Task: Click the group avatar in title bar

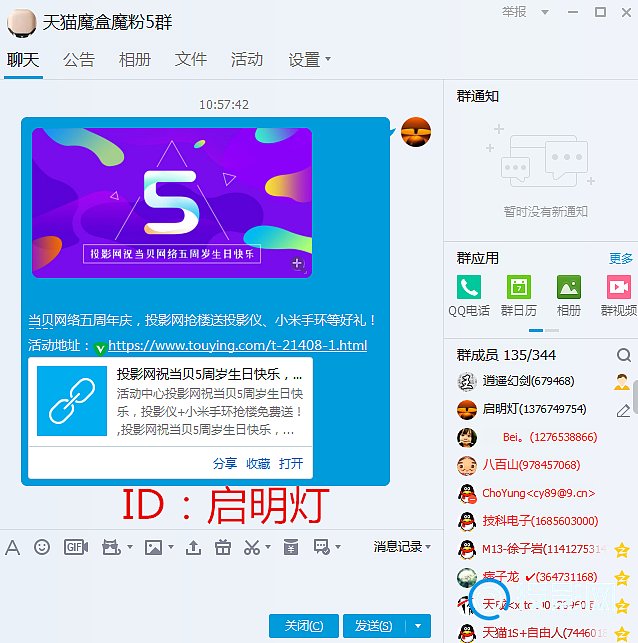Action: tap(22, 23)
